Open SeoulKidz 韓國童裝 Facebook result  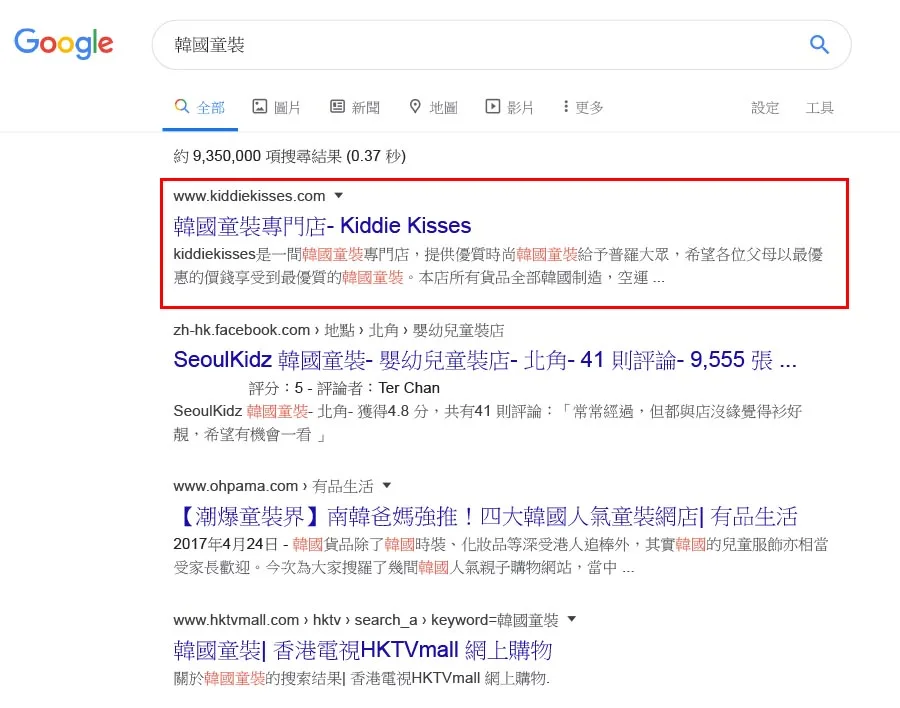coord(485,360)
